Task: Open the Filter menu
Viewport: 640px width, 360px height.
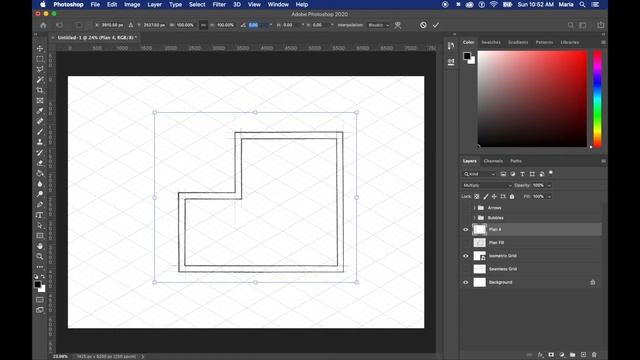Action: [x=219, y=4]
